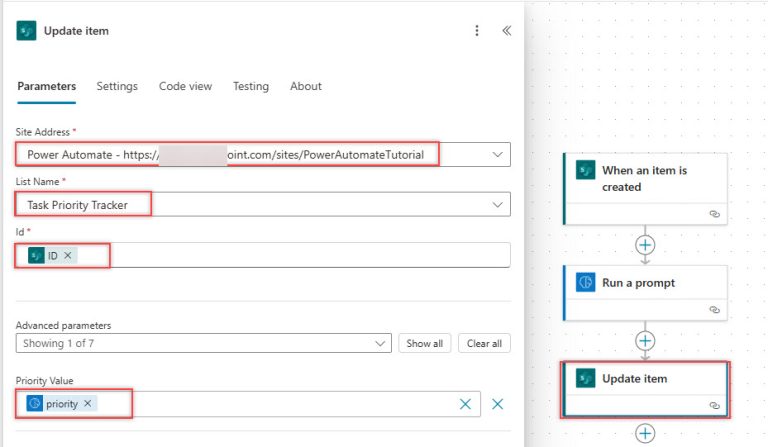Click the Clear all button
The image size is (768, 447).
tap(485, 343)
